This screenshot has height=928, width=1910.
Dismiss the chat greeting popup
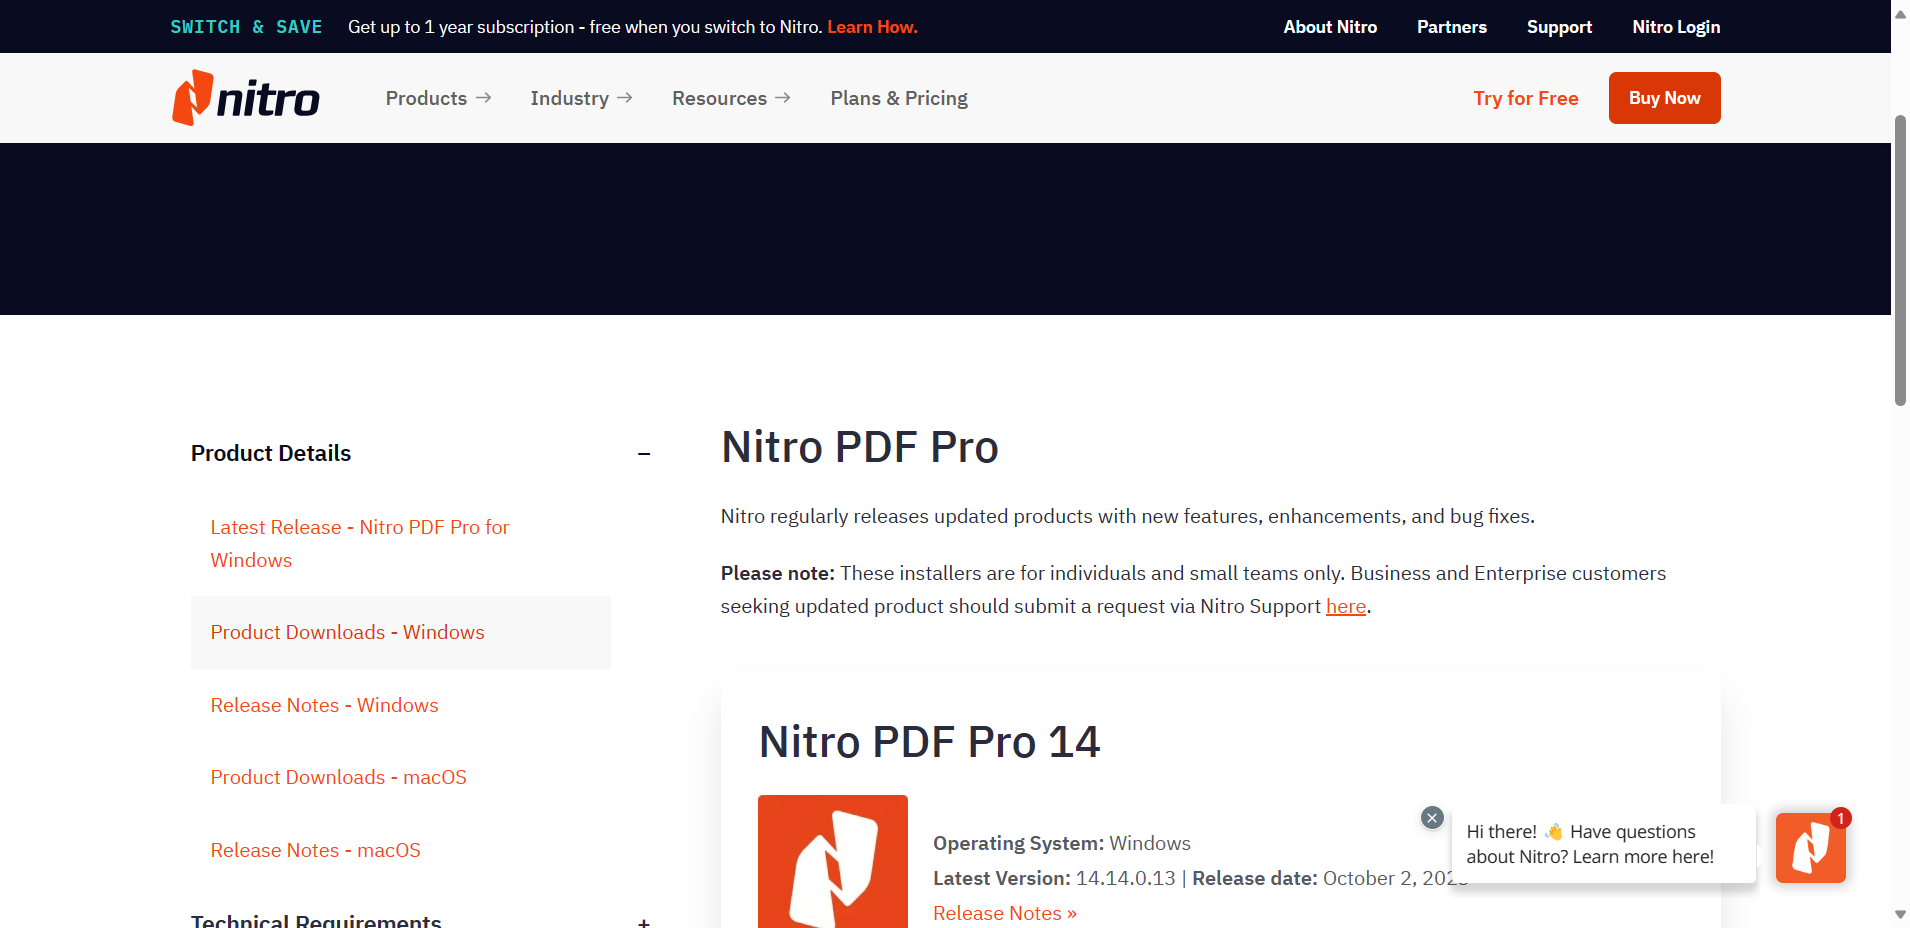pos(1432,818)
